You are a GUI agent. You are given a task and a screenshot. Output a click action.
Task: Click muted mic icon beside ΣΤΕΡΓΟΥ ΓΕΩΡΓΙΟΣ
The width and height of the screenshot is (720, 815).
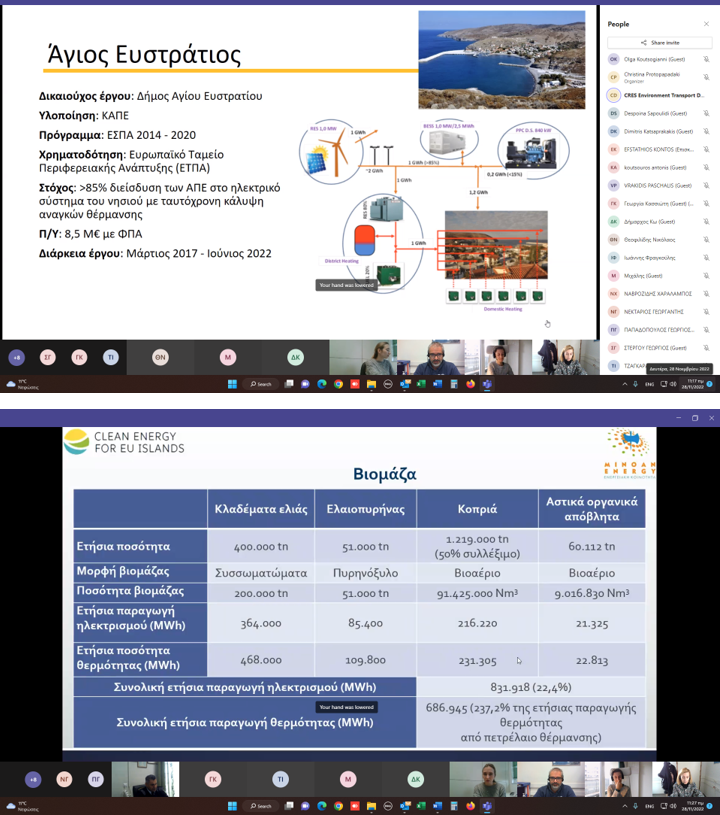click(x=706, y=348)
